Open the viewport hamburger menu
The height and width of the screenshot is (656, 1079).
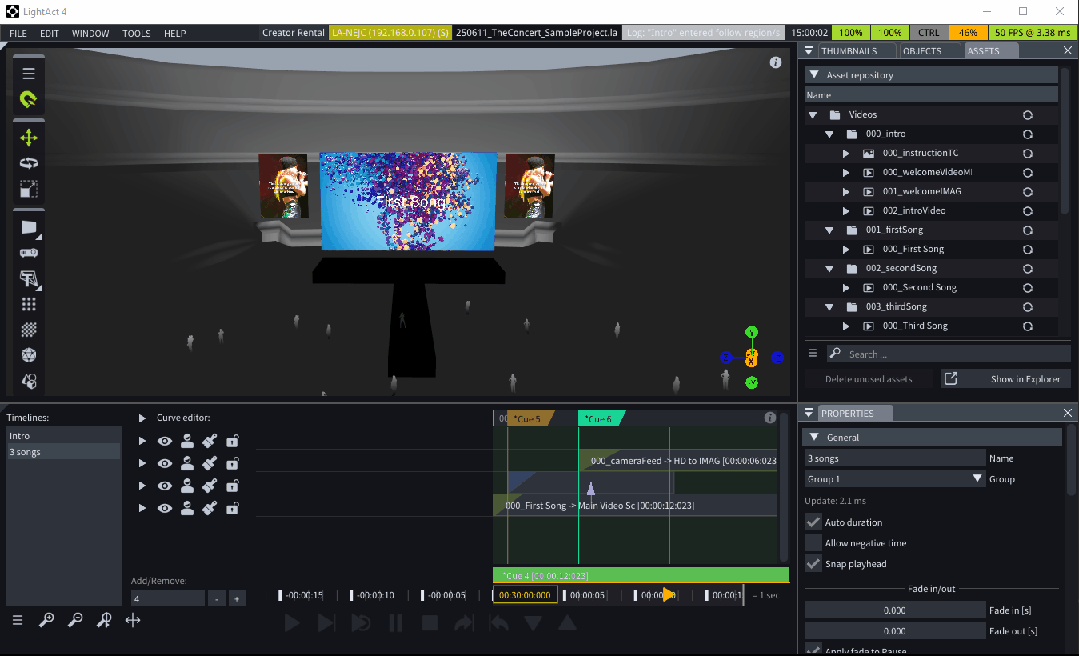tap(28, 73)
